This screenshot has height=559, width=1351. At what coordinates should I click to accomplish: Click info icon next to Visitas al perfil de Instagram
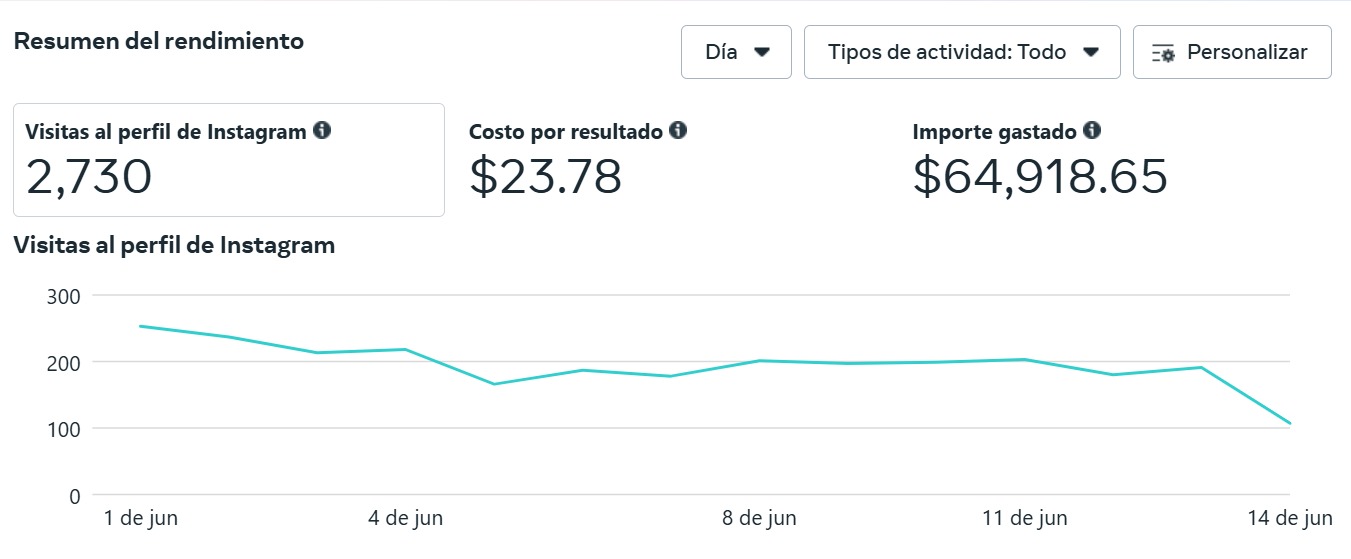322,131
